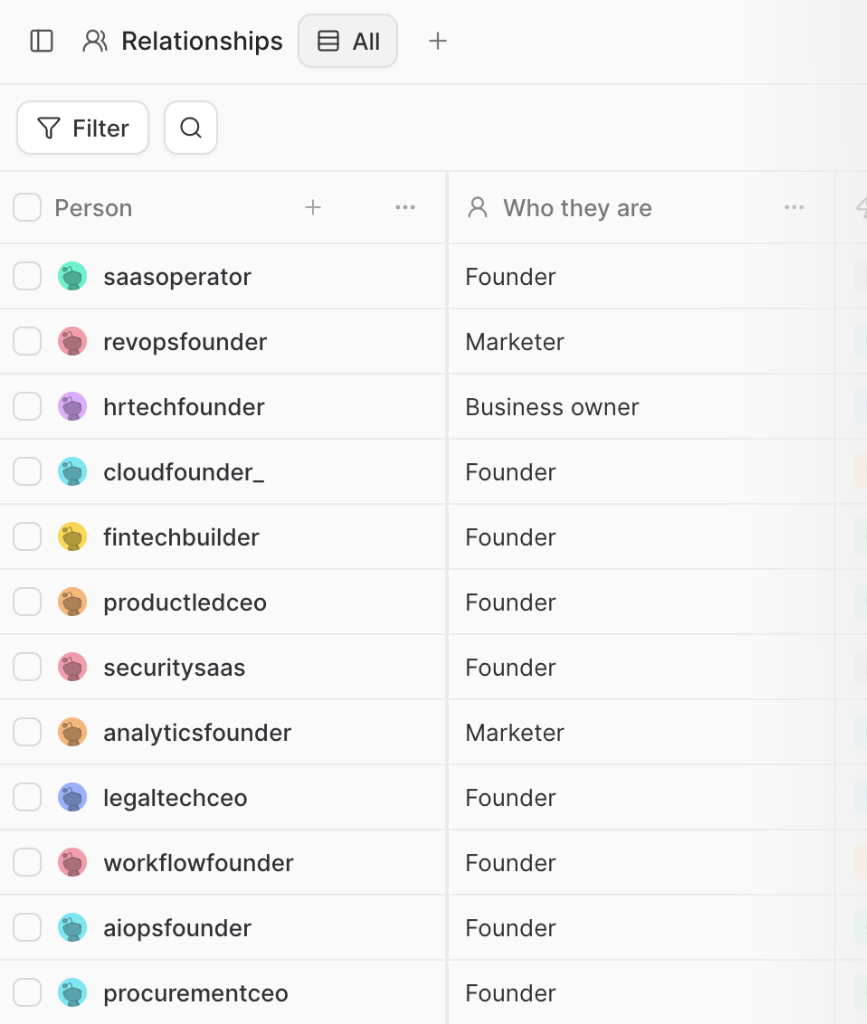This screenshot has height=1024, width=867.
Task: Click fintechbuilder's yellow avatar
Action: coord(72,537)
